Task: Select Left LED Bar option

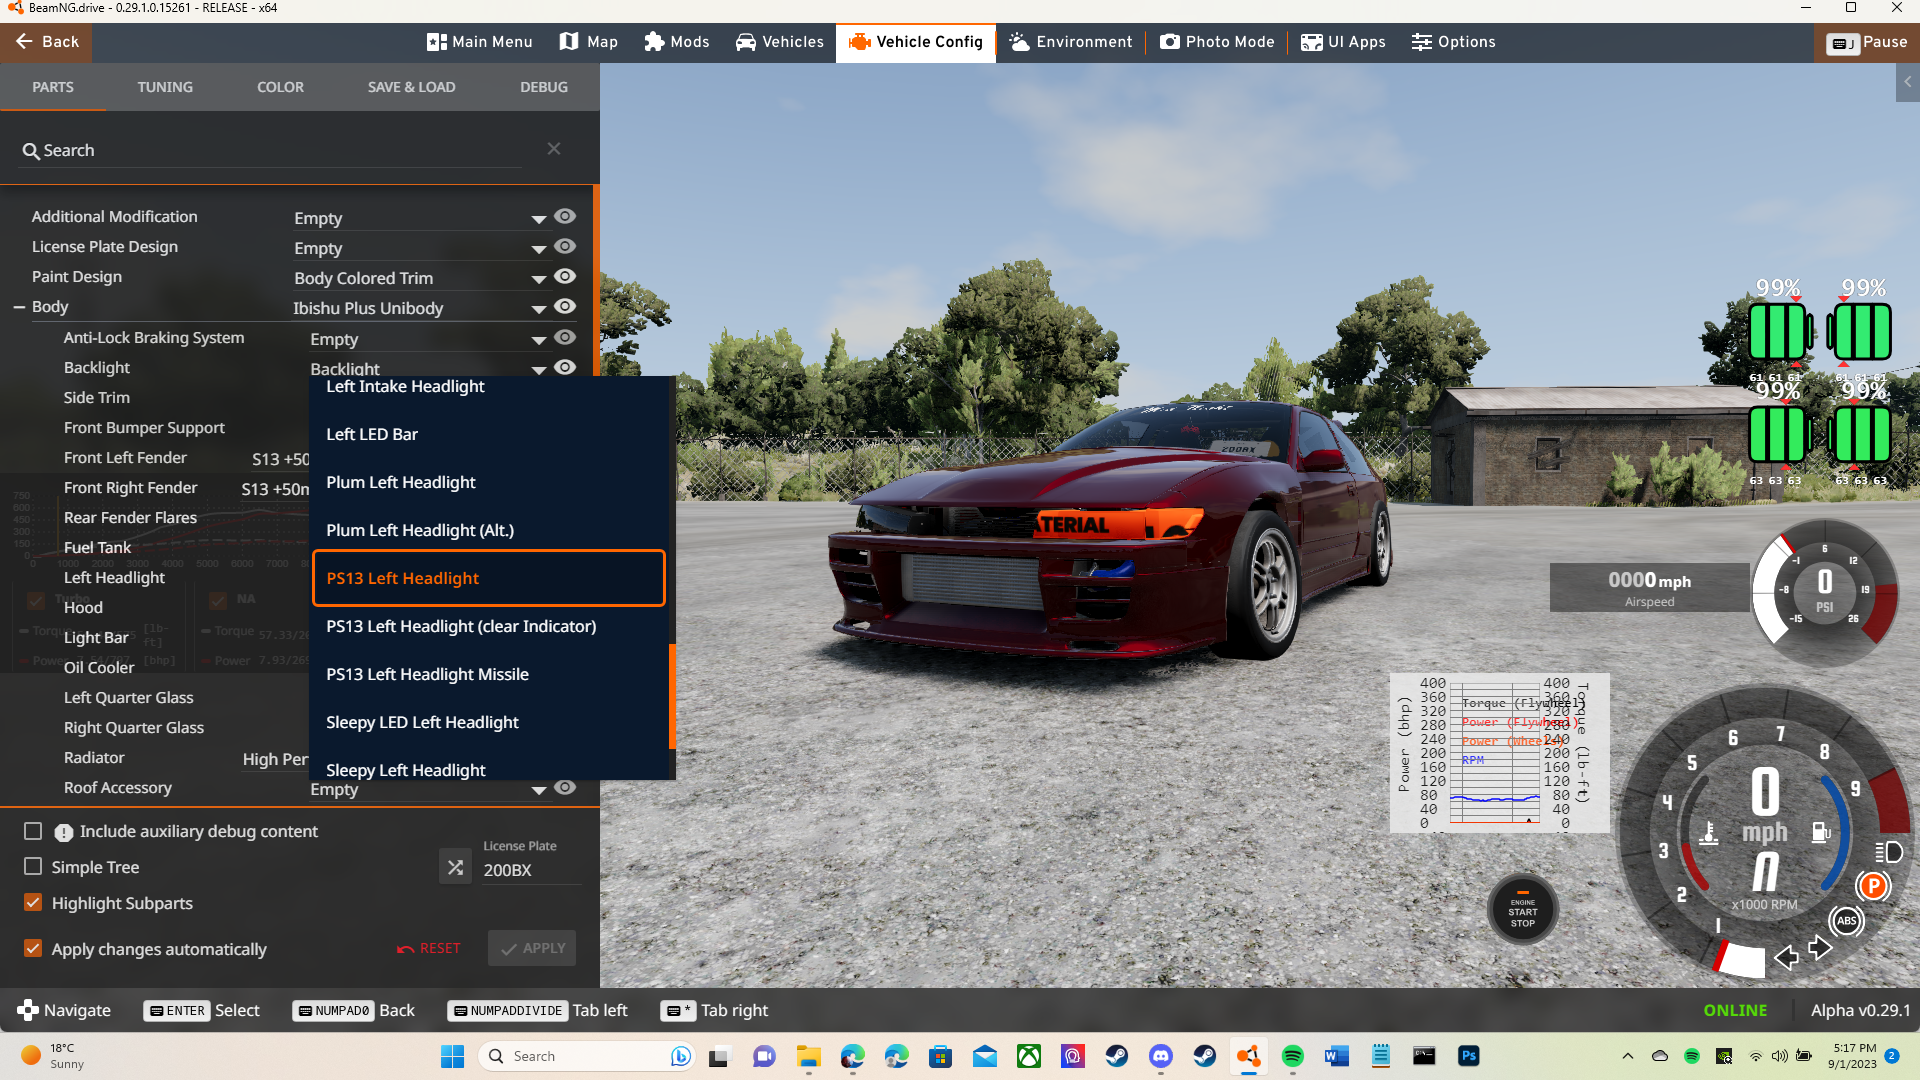Action: click(x=488, y=434)
